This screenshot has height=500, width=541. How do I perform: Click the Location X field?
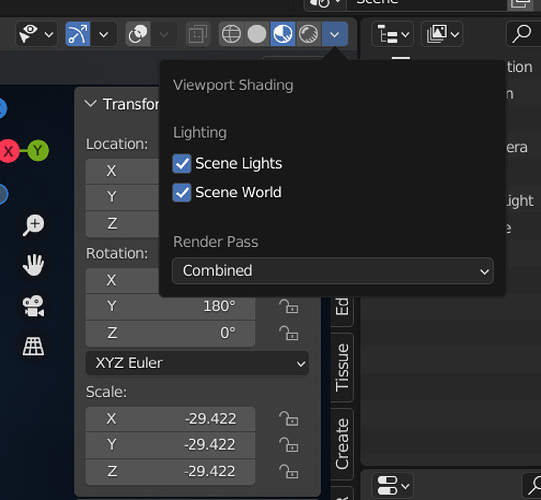point(122,171)
